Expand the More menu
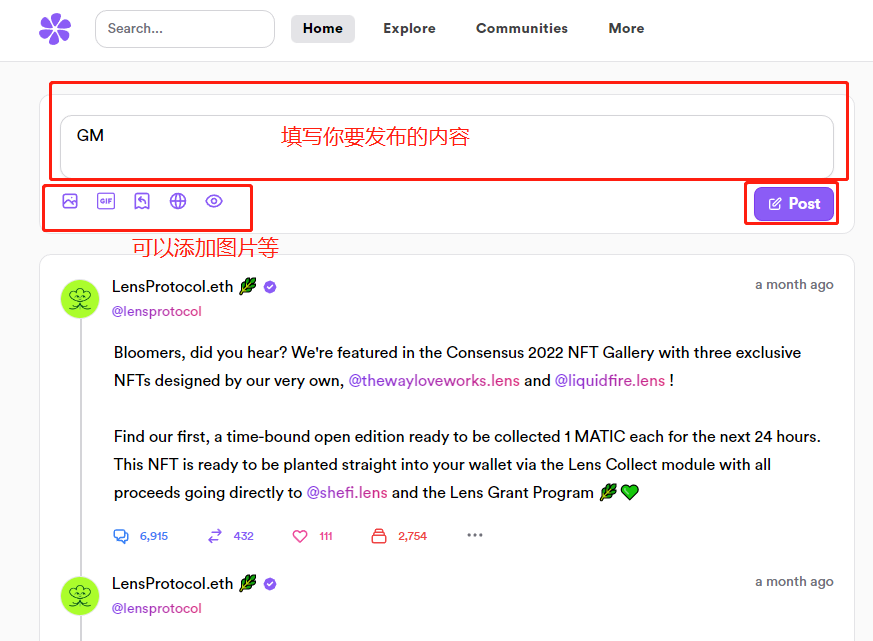Image resolution: width=873 pixels, height=641 pixels. (626, 28)
